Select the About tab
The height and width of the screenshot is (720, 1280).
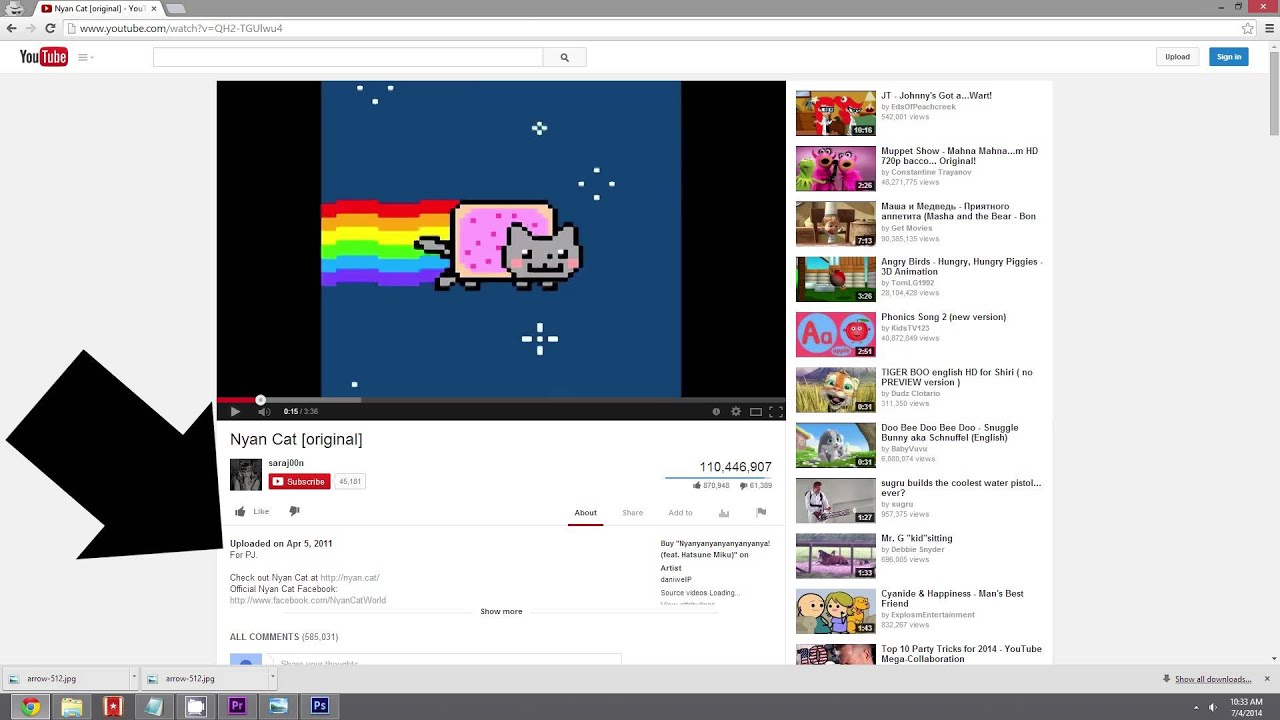[585, 512]
